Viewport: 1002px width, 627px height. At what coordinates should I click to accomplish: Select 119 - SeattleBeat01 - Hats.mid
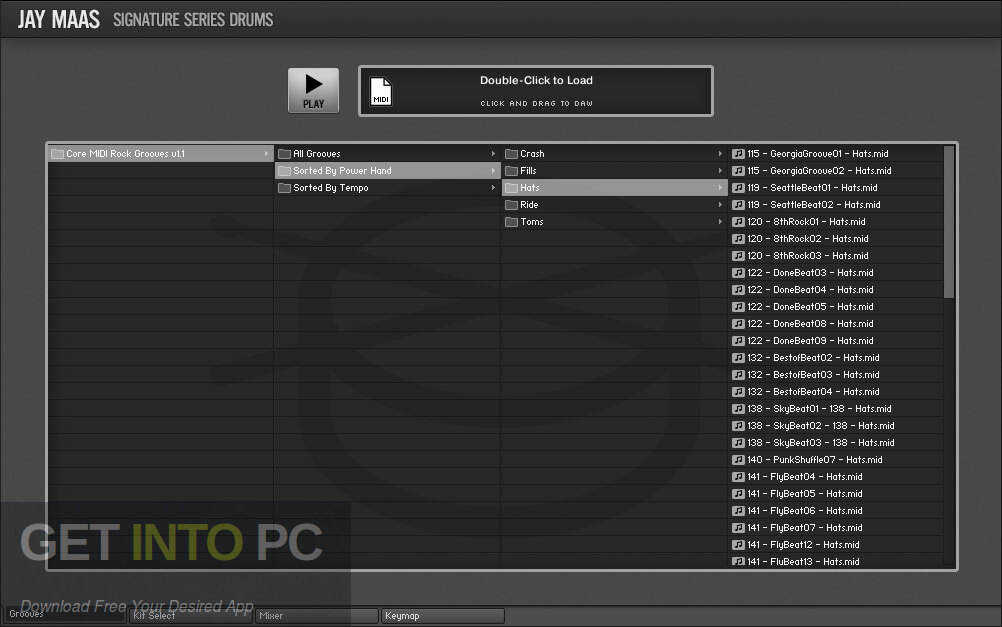836,188
